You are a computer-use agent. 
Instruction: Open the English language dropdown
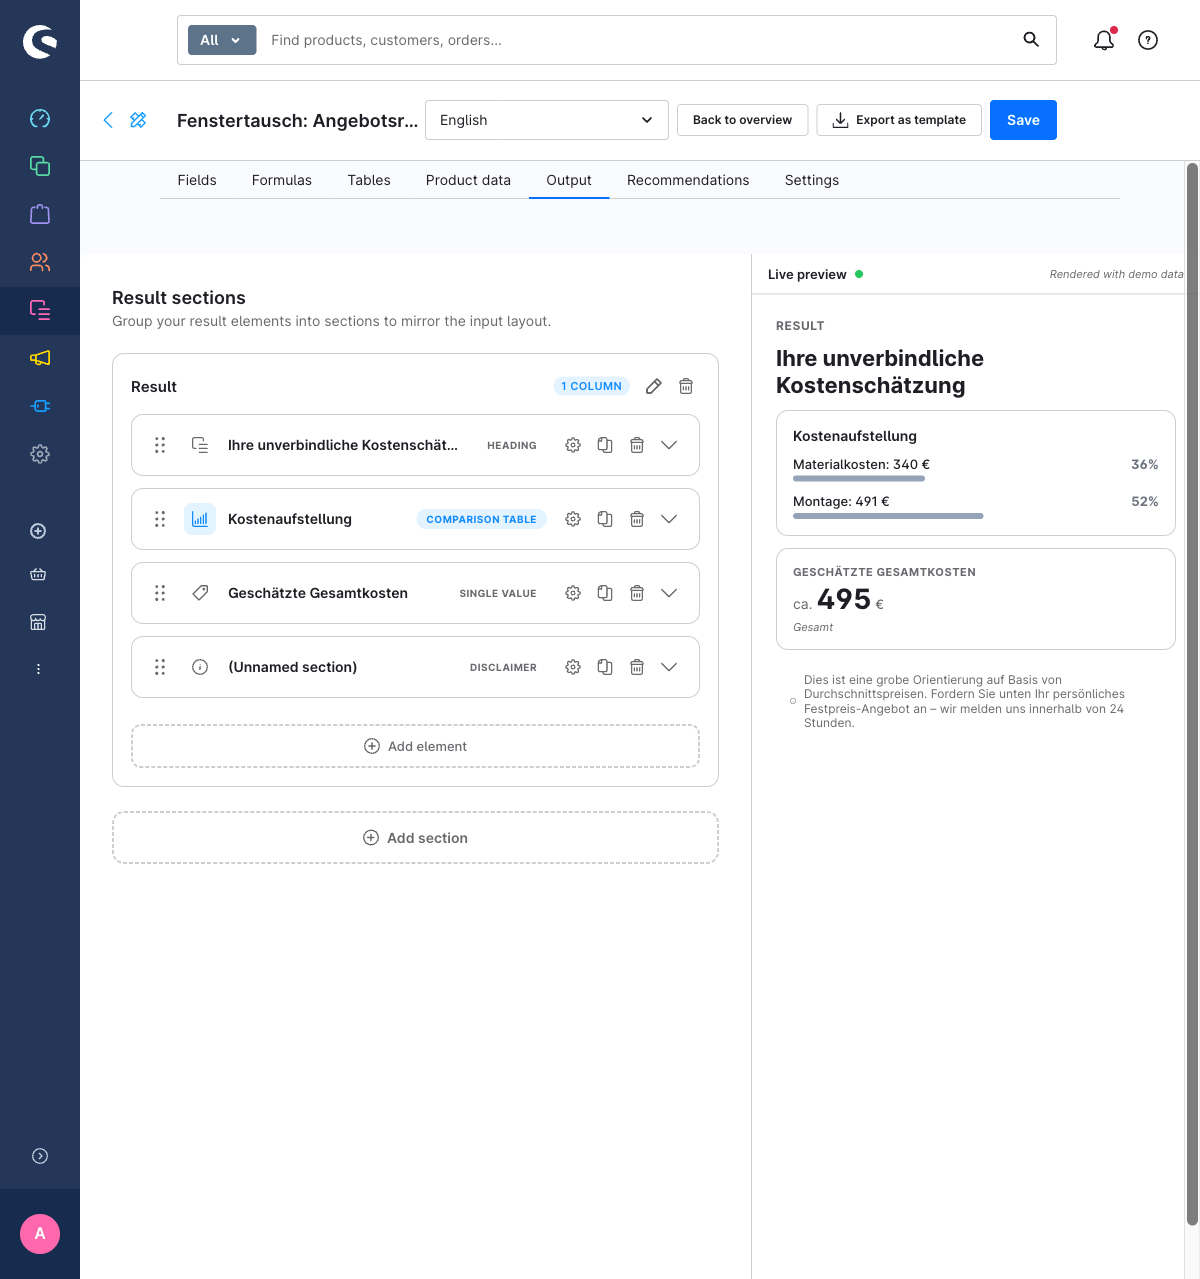[x=547, y=120]
